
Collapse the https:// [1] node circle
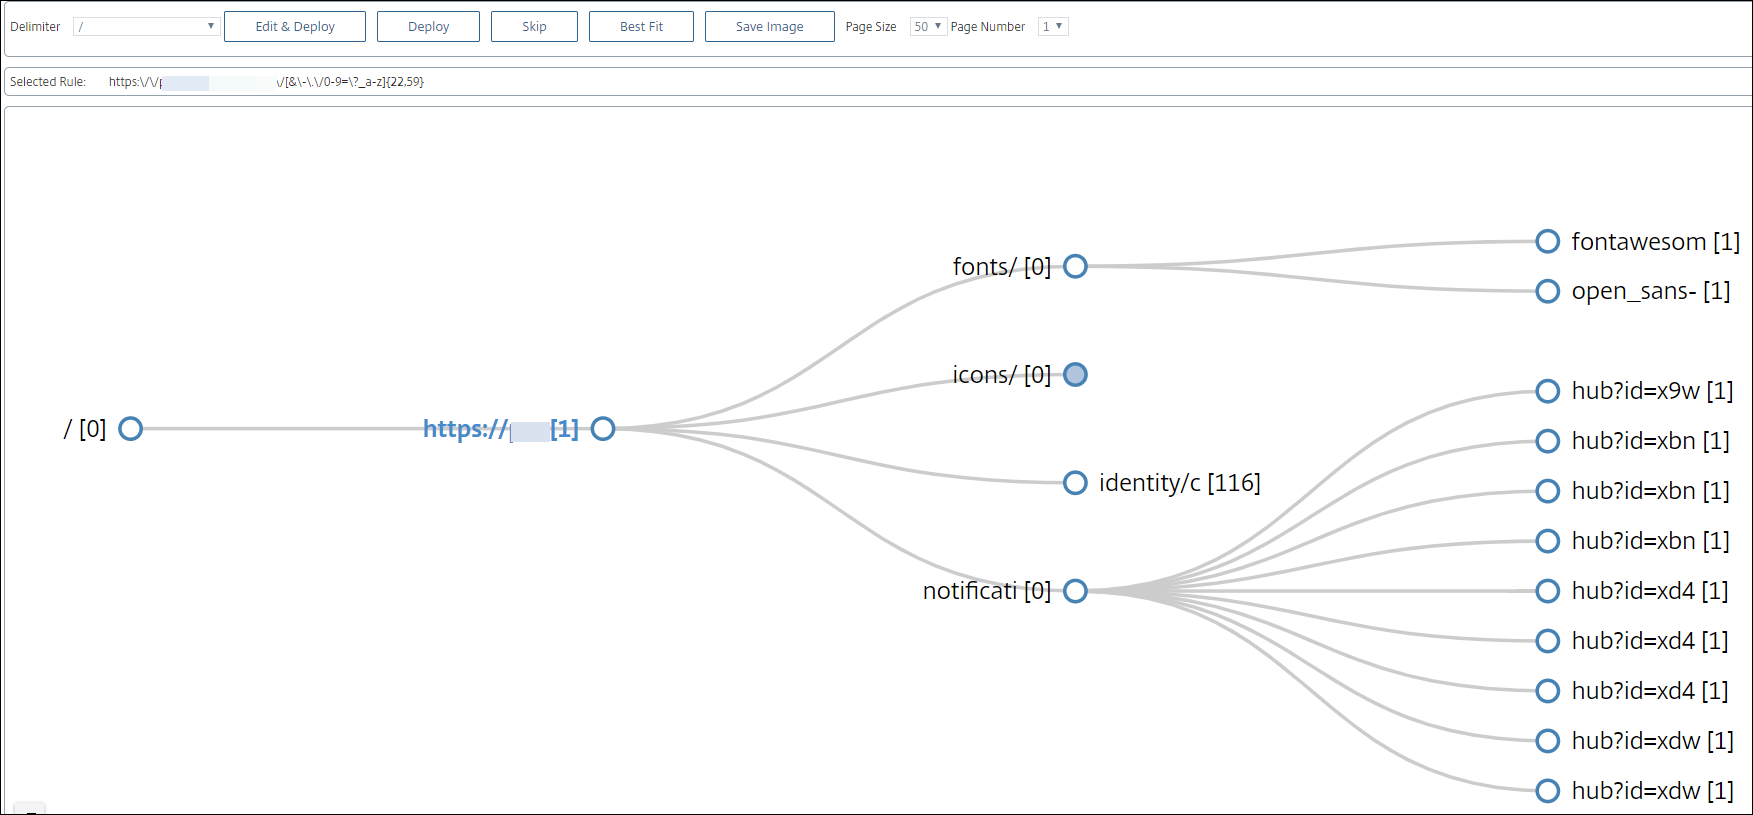(603, 429)
